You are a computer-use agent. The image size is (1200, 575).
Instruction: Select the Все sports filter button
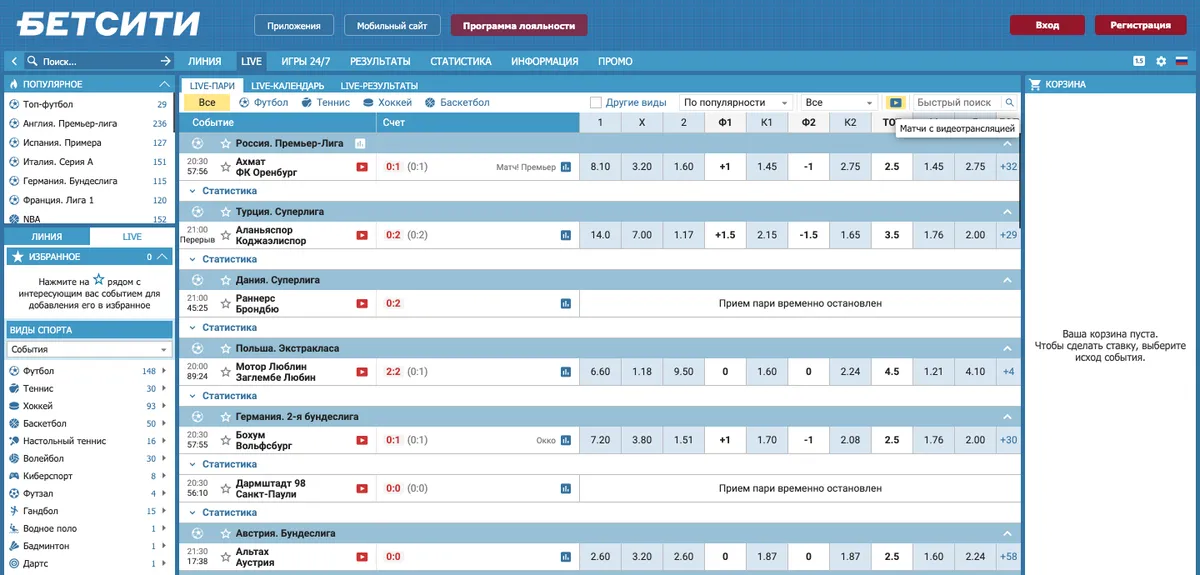(207, 102)
